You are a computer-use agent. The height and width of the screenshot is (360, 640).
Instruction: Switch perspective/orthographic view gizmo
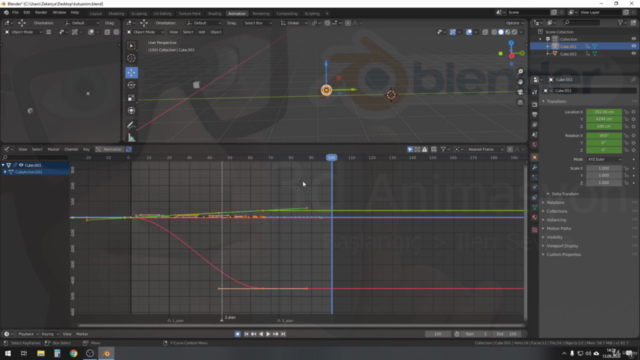coord(520,102)
